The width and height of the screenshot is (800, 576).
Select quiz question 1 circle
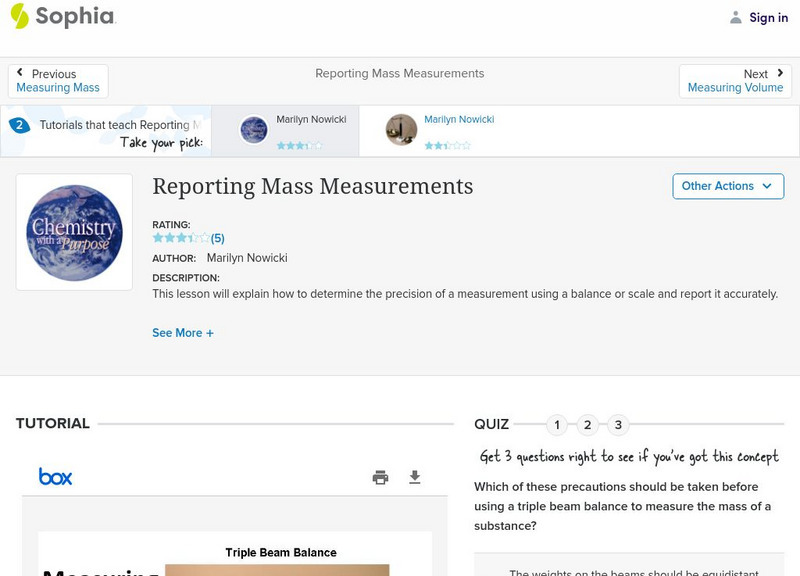pyautogui.click(x=557, y=425)
